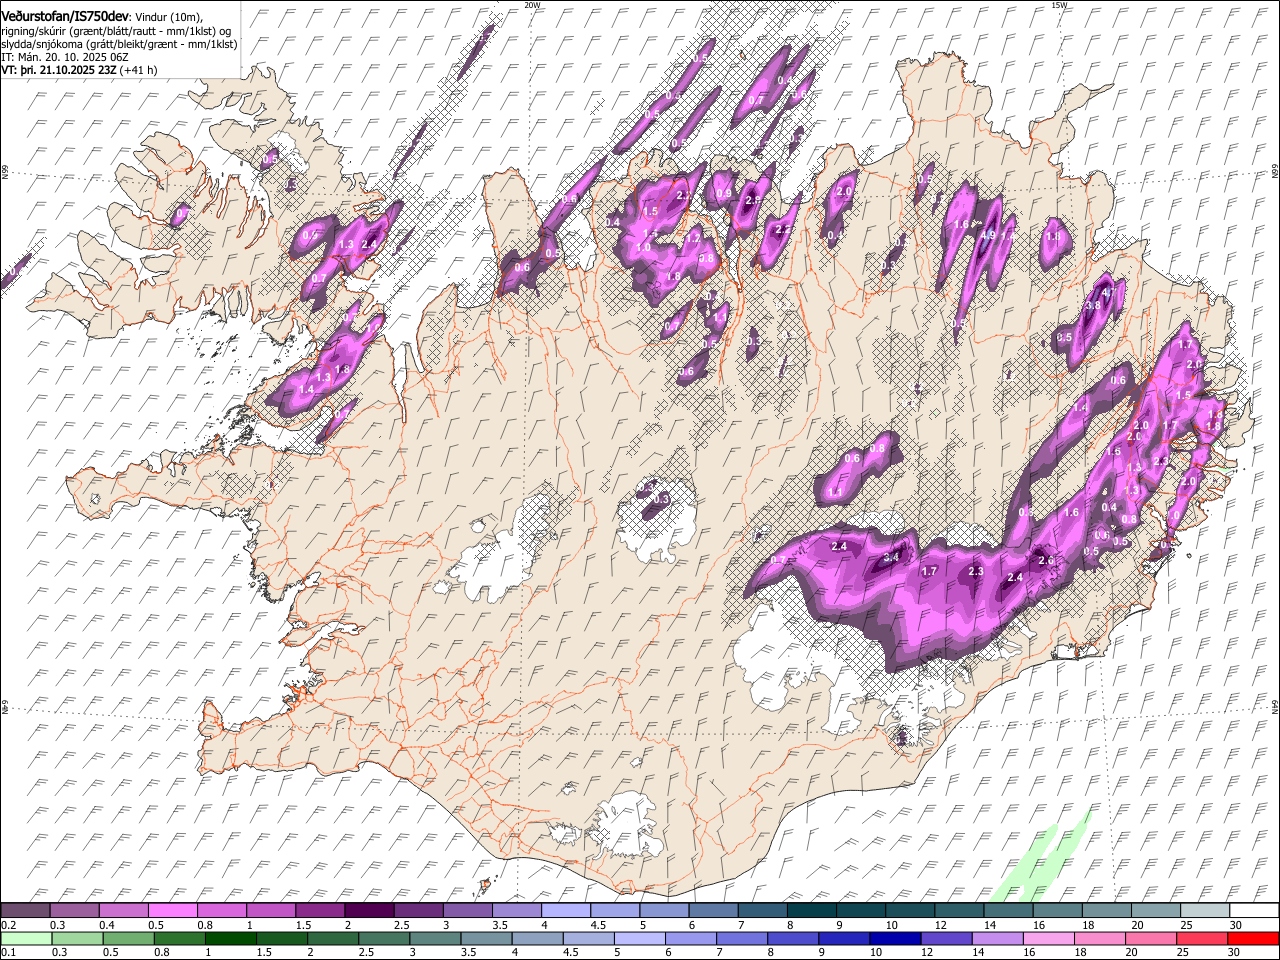Click the Veðurstofan/IS750dev title text
The height and width of the screenshot is (960, 1280).
(x=65, y=17)
